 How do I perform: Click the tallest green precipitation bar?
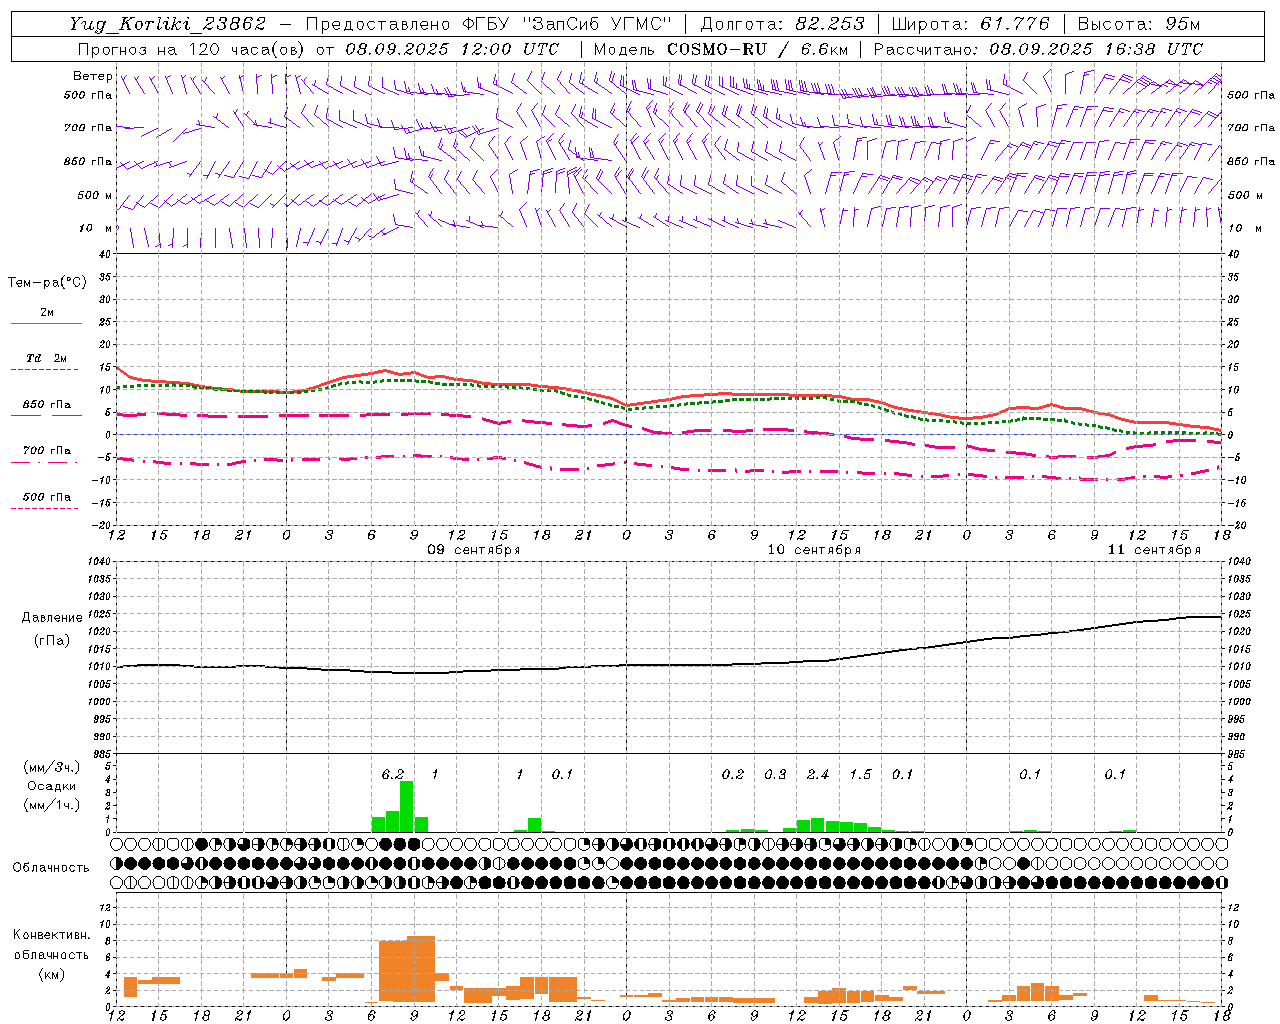point(407,806)
